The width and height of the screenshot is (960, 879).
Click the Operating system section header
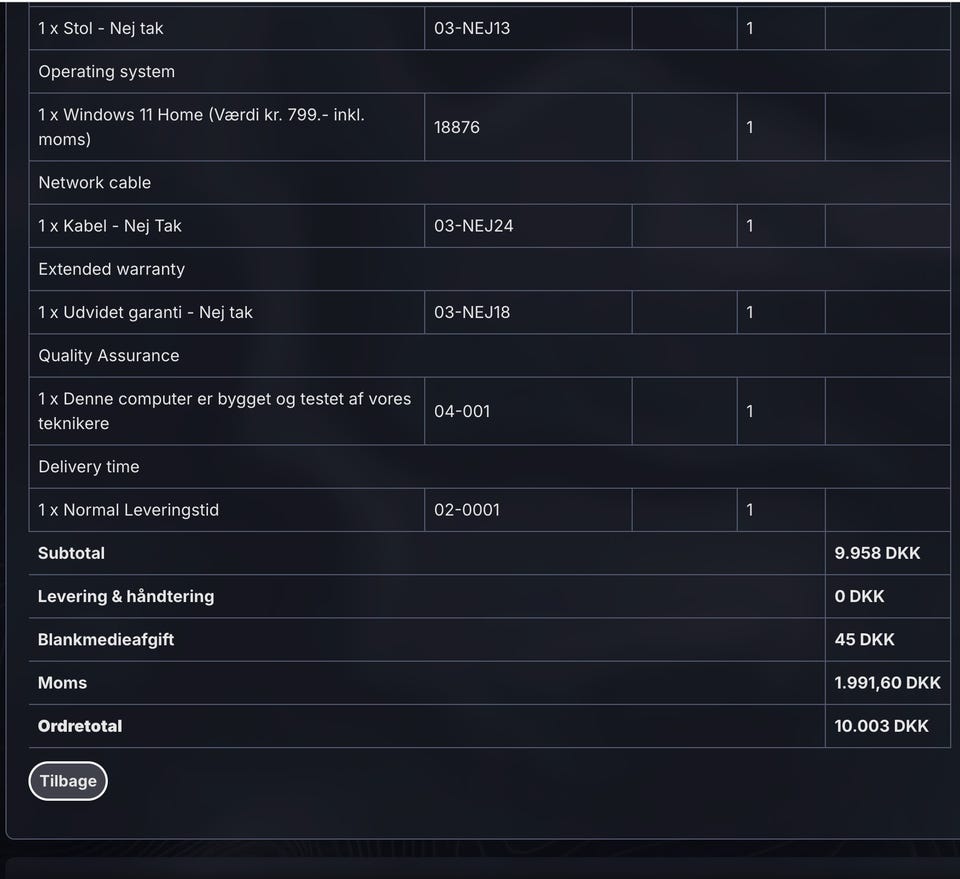(107, 72)
